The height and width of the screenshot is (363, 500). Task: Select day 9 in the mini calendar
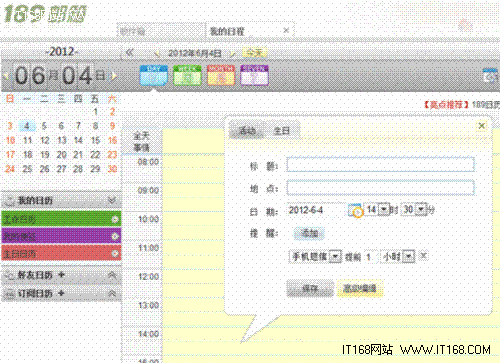(112, 126)
